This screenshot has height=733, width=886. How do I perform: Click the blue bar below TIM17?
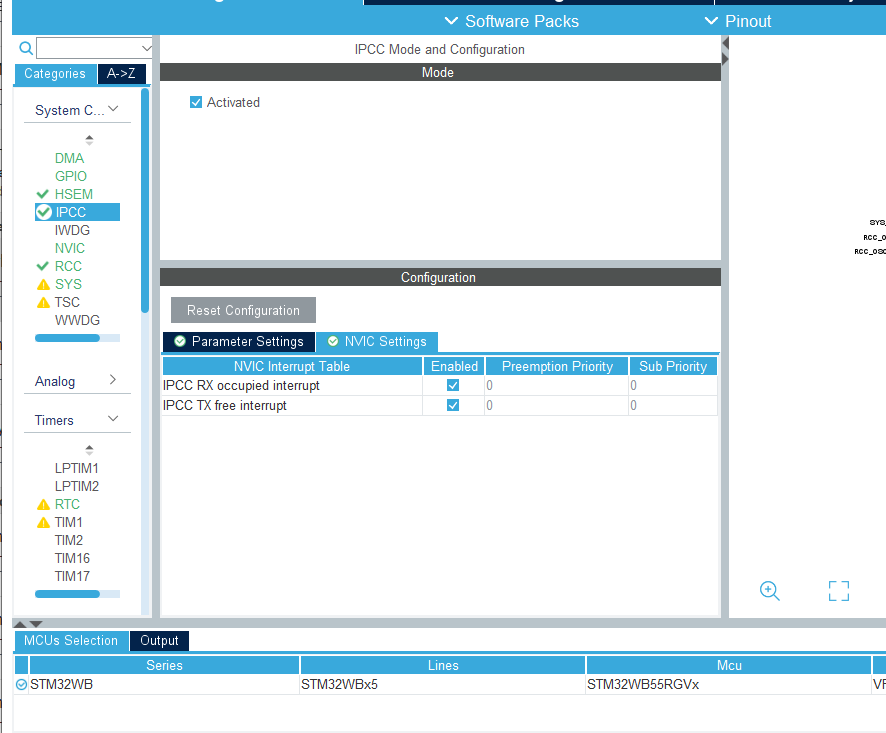(x=67, y=594)
